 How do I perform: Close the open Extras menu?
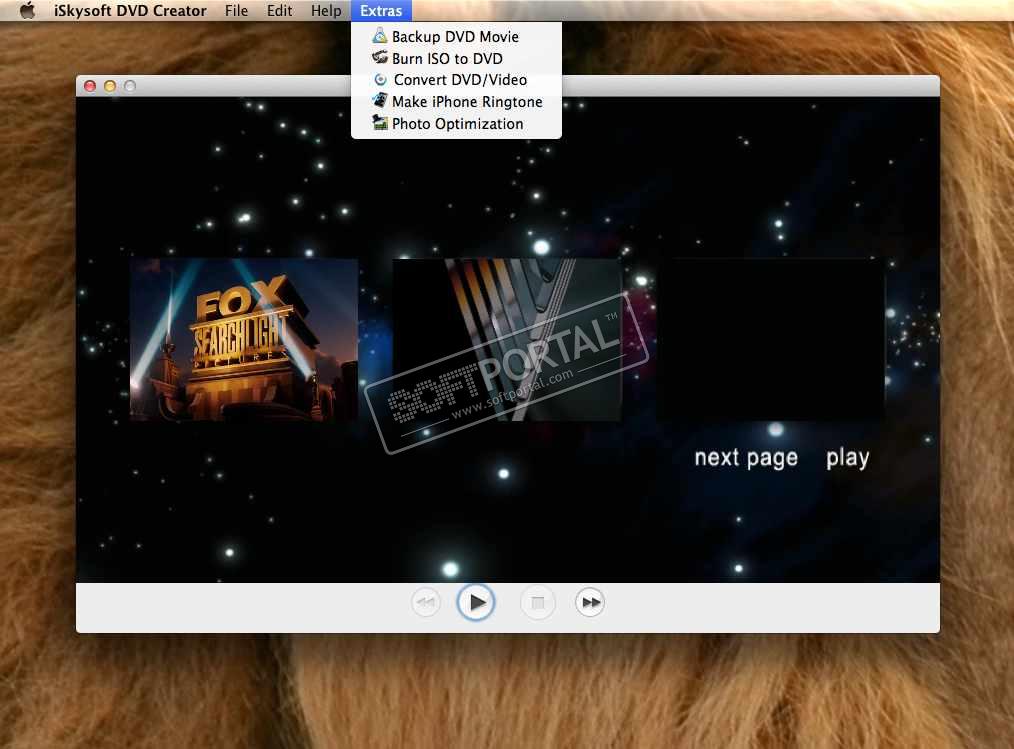(x=381, y=10)
